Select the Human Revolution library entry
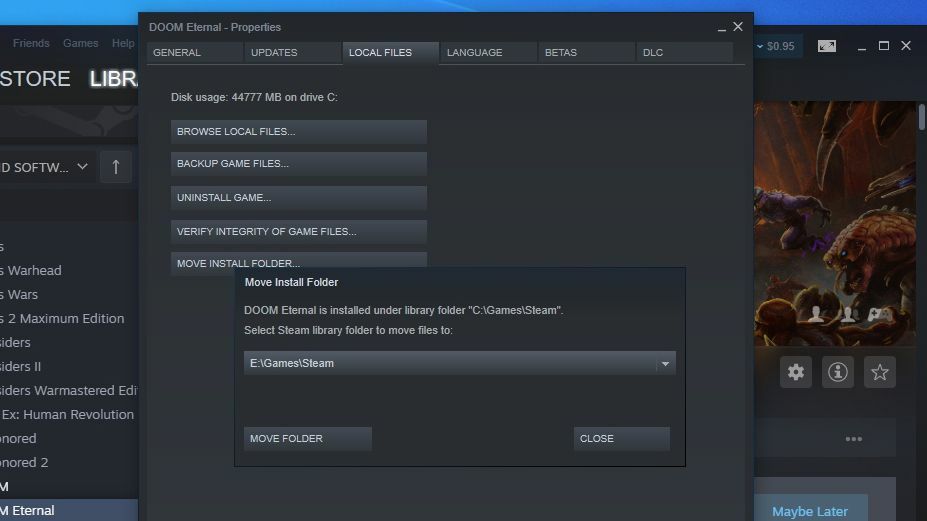This screenshot has width=927, height=521. (x=67, y=415)
